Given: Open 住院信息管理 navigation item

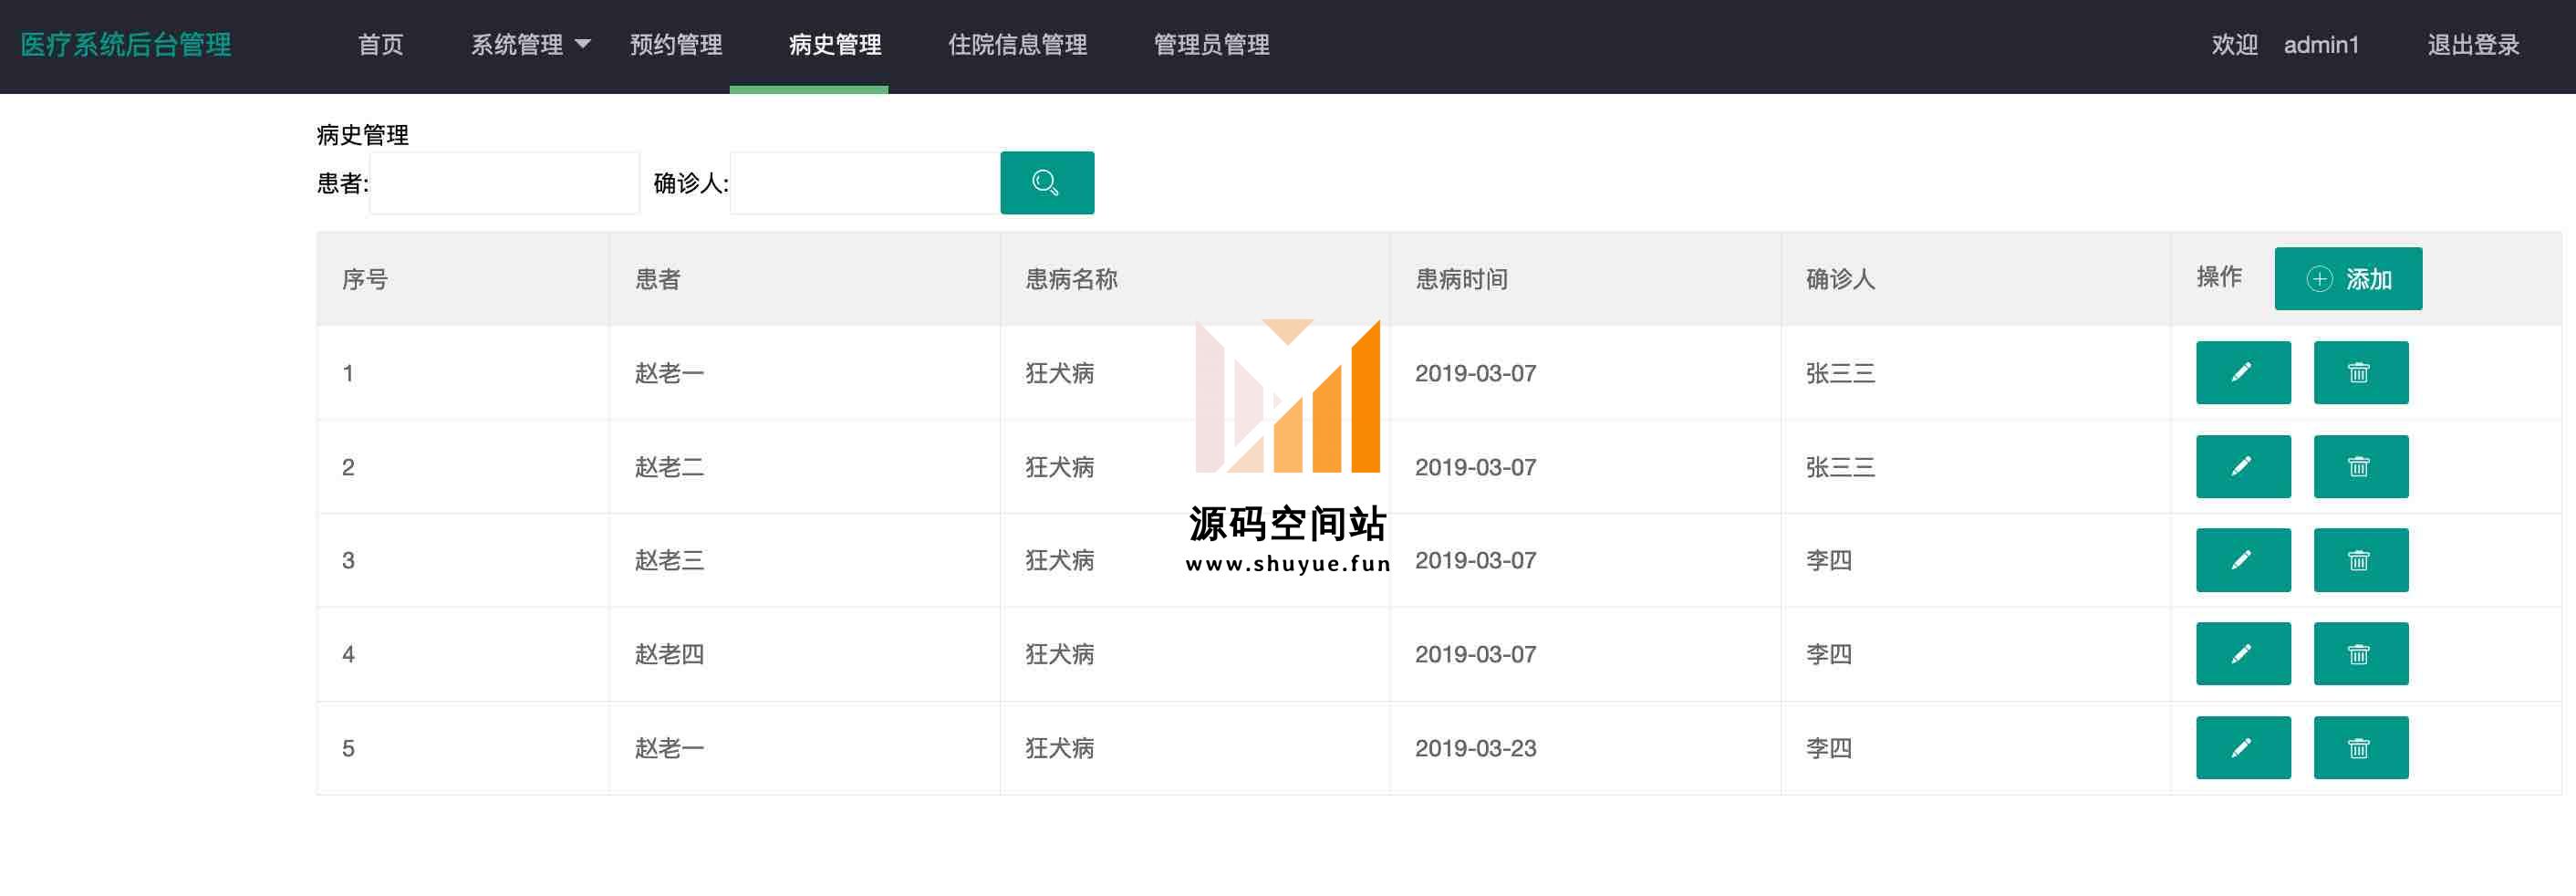Looking at the screenshot, I should [x=1017, y=45].
